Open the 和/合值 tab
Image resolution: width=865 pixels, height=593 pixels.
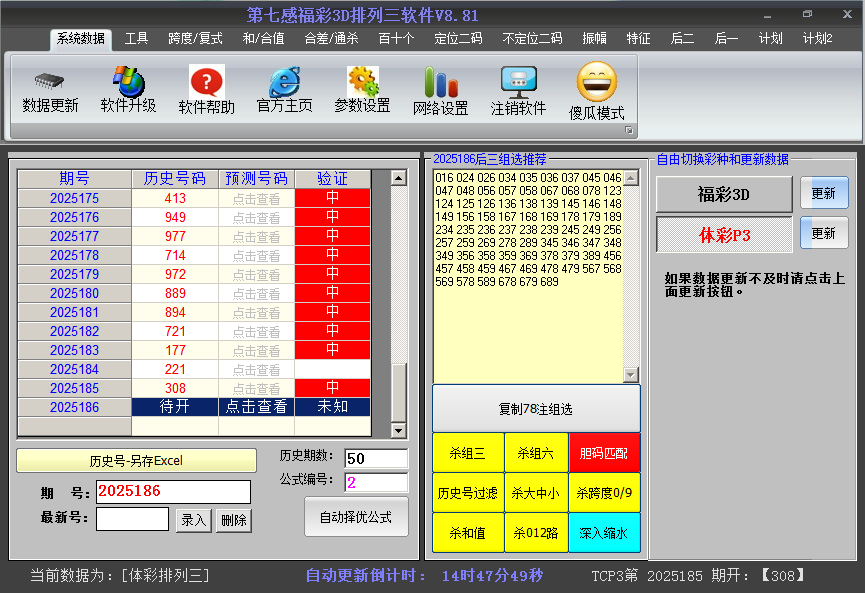tap(263, 39)
